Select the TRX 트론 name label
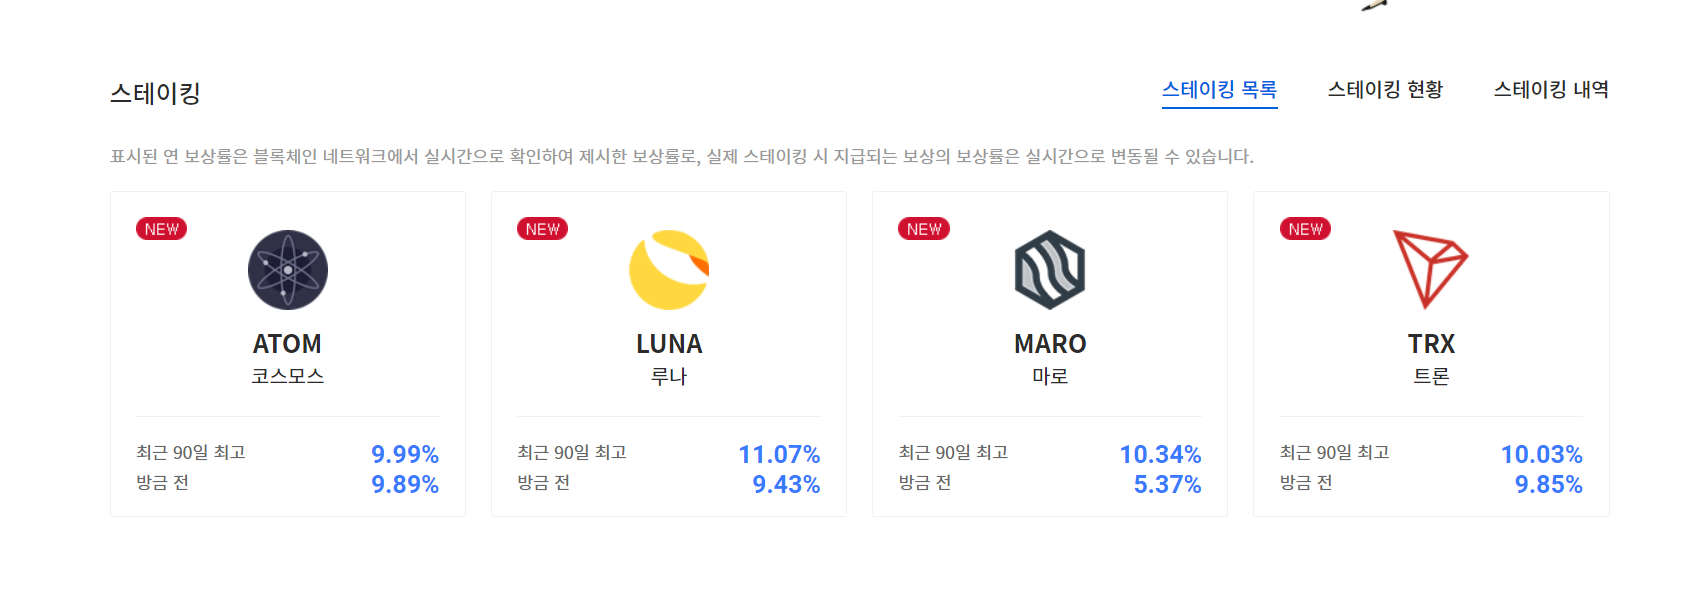Viewport: 1707px width, 590px height. [x=1431, y=359]
